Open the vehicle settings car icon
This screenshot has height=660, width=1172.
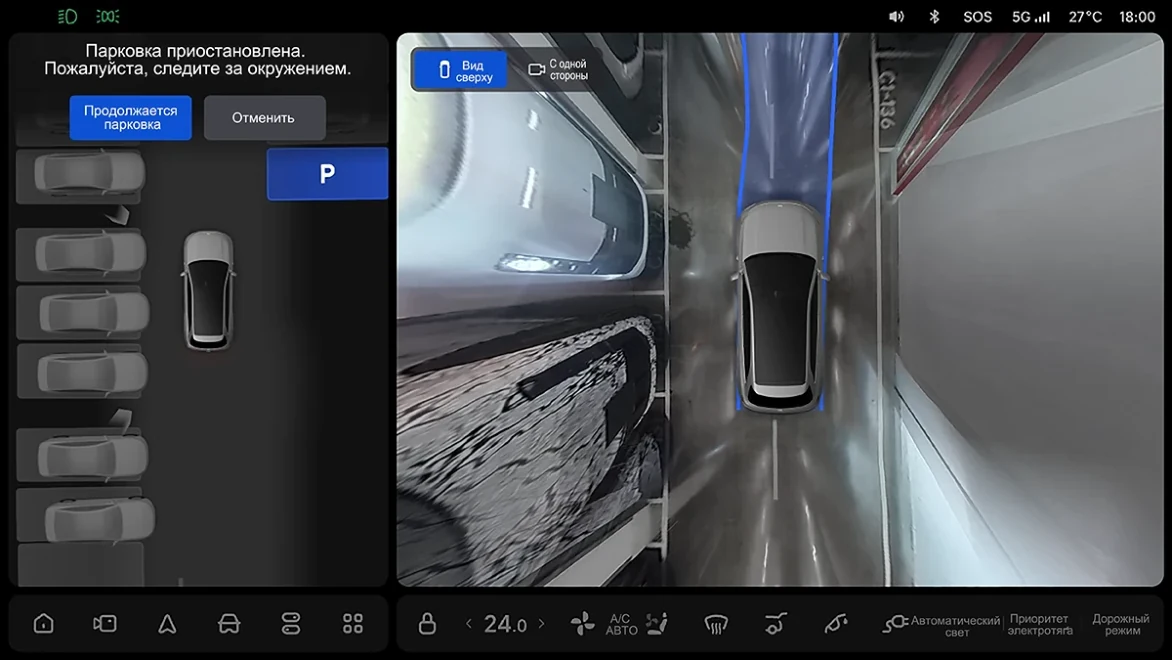[229, 623]
